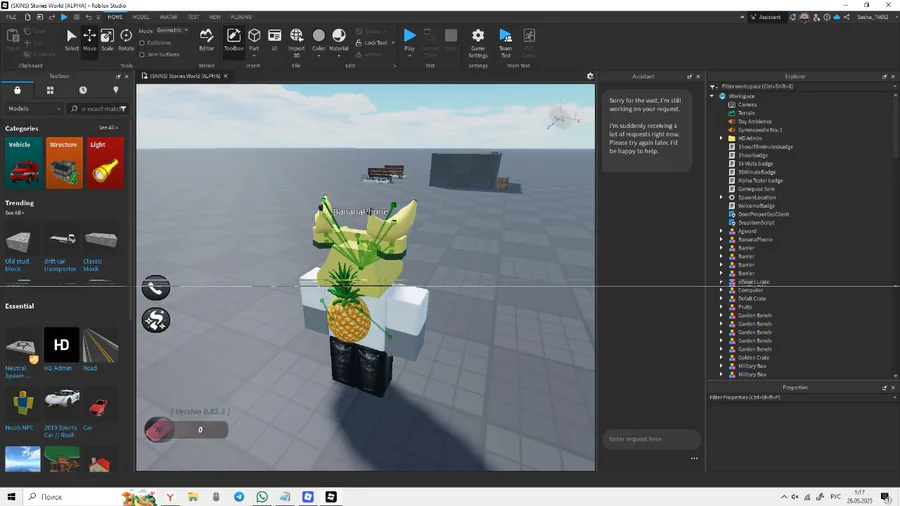Open the Material picker
The width and height of the screenshot is (900, 506).
(x=339, y=39)
